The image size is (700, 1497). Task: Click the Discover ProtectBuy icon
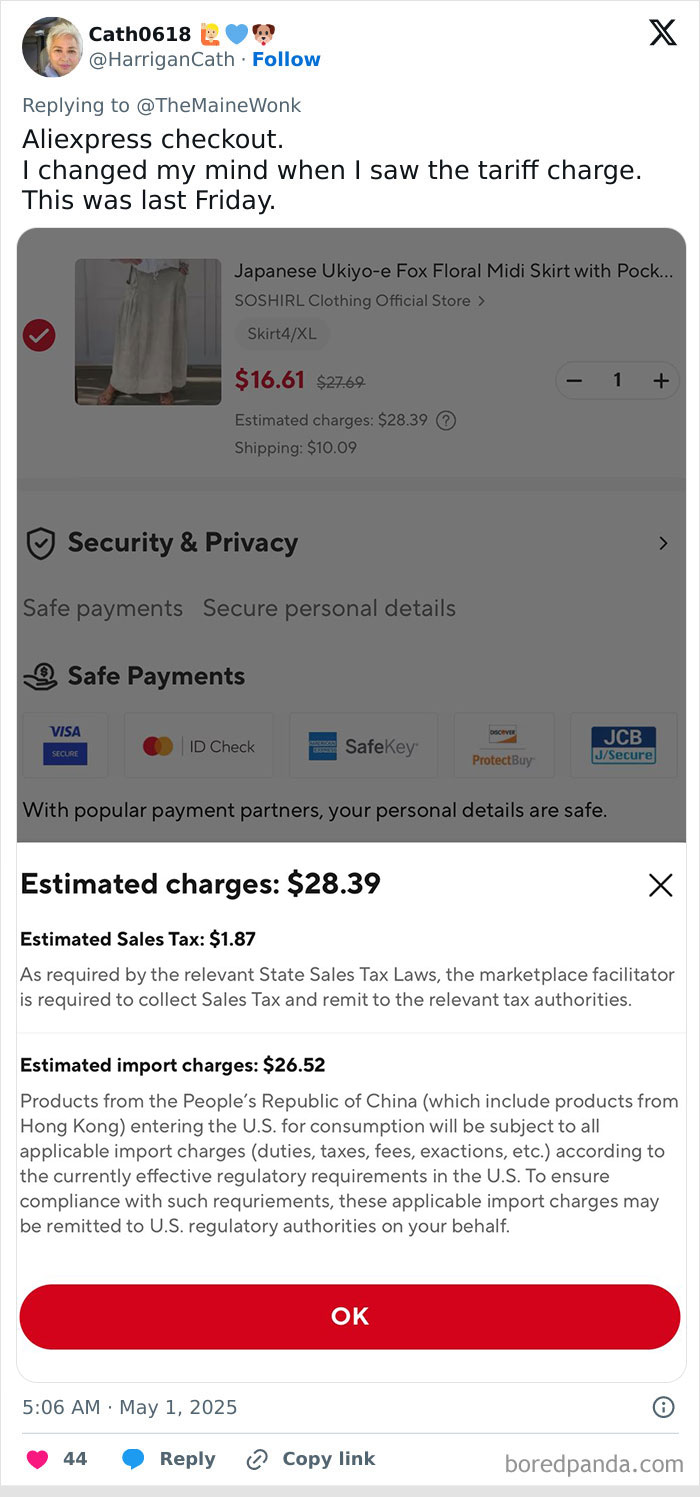coord(504,745)
